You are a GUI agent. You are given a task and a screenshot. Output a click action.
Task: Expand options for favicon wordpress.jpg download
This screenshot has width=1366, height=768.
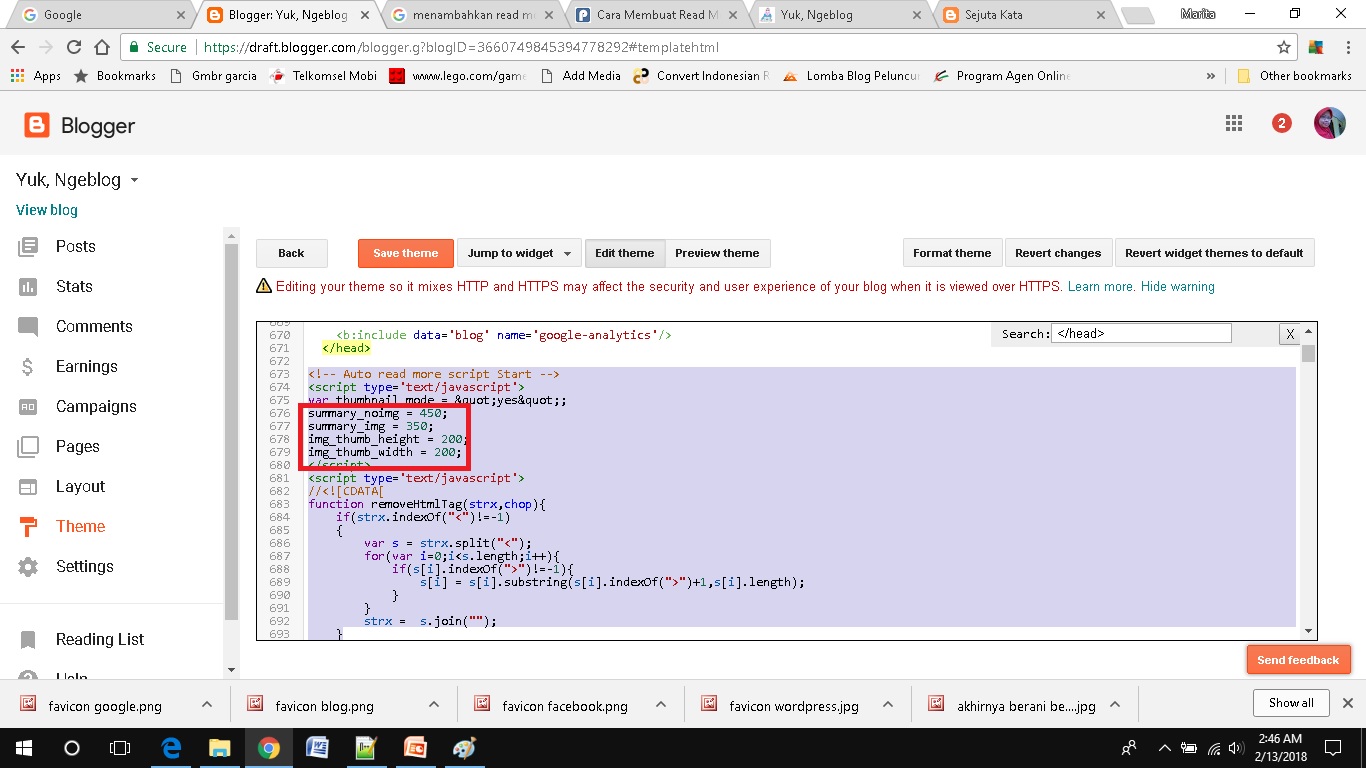click(888, 704)
